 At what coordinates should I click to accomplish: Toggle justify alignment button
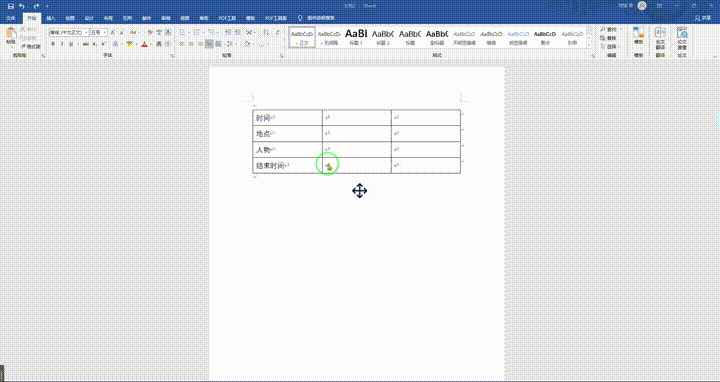click(208, 44)
